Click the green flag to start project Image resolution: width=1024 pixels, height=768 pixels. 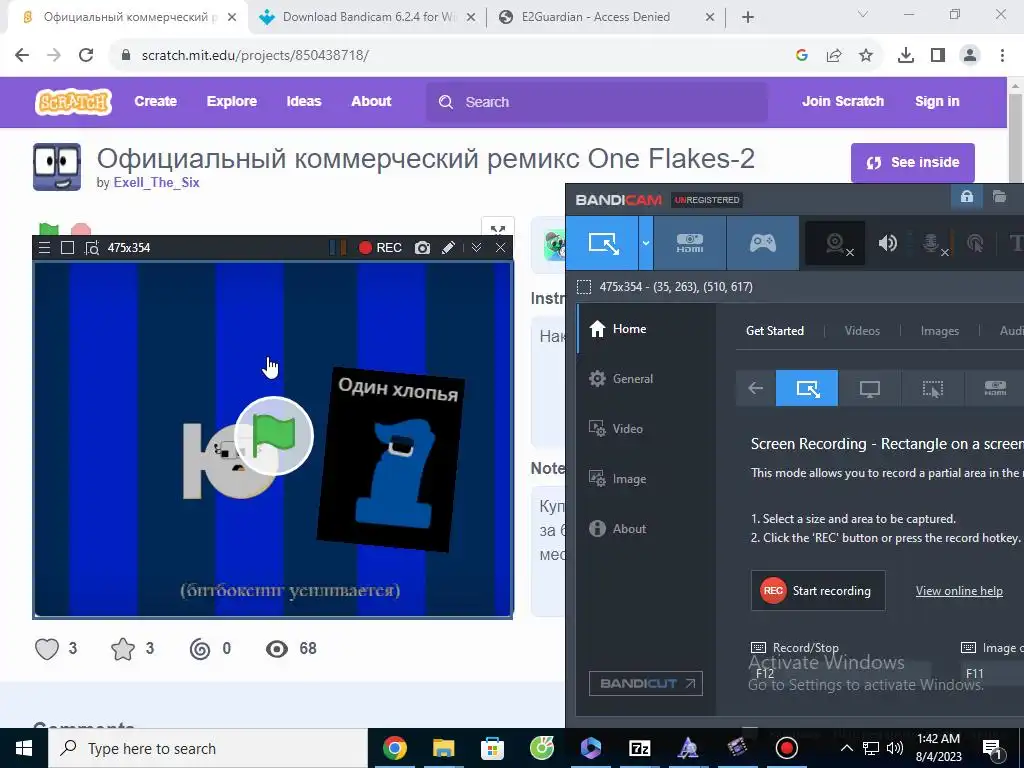tap(274, 436)
